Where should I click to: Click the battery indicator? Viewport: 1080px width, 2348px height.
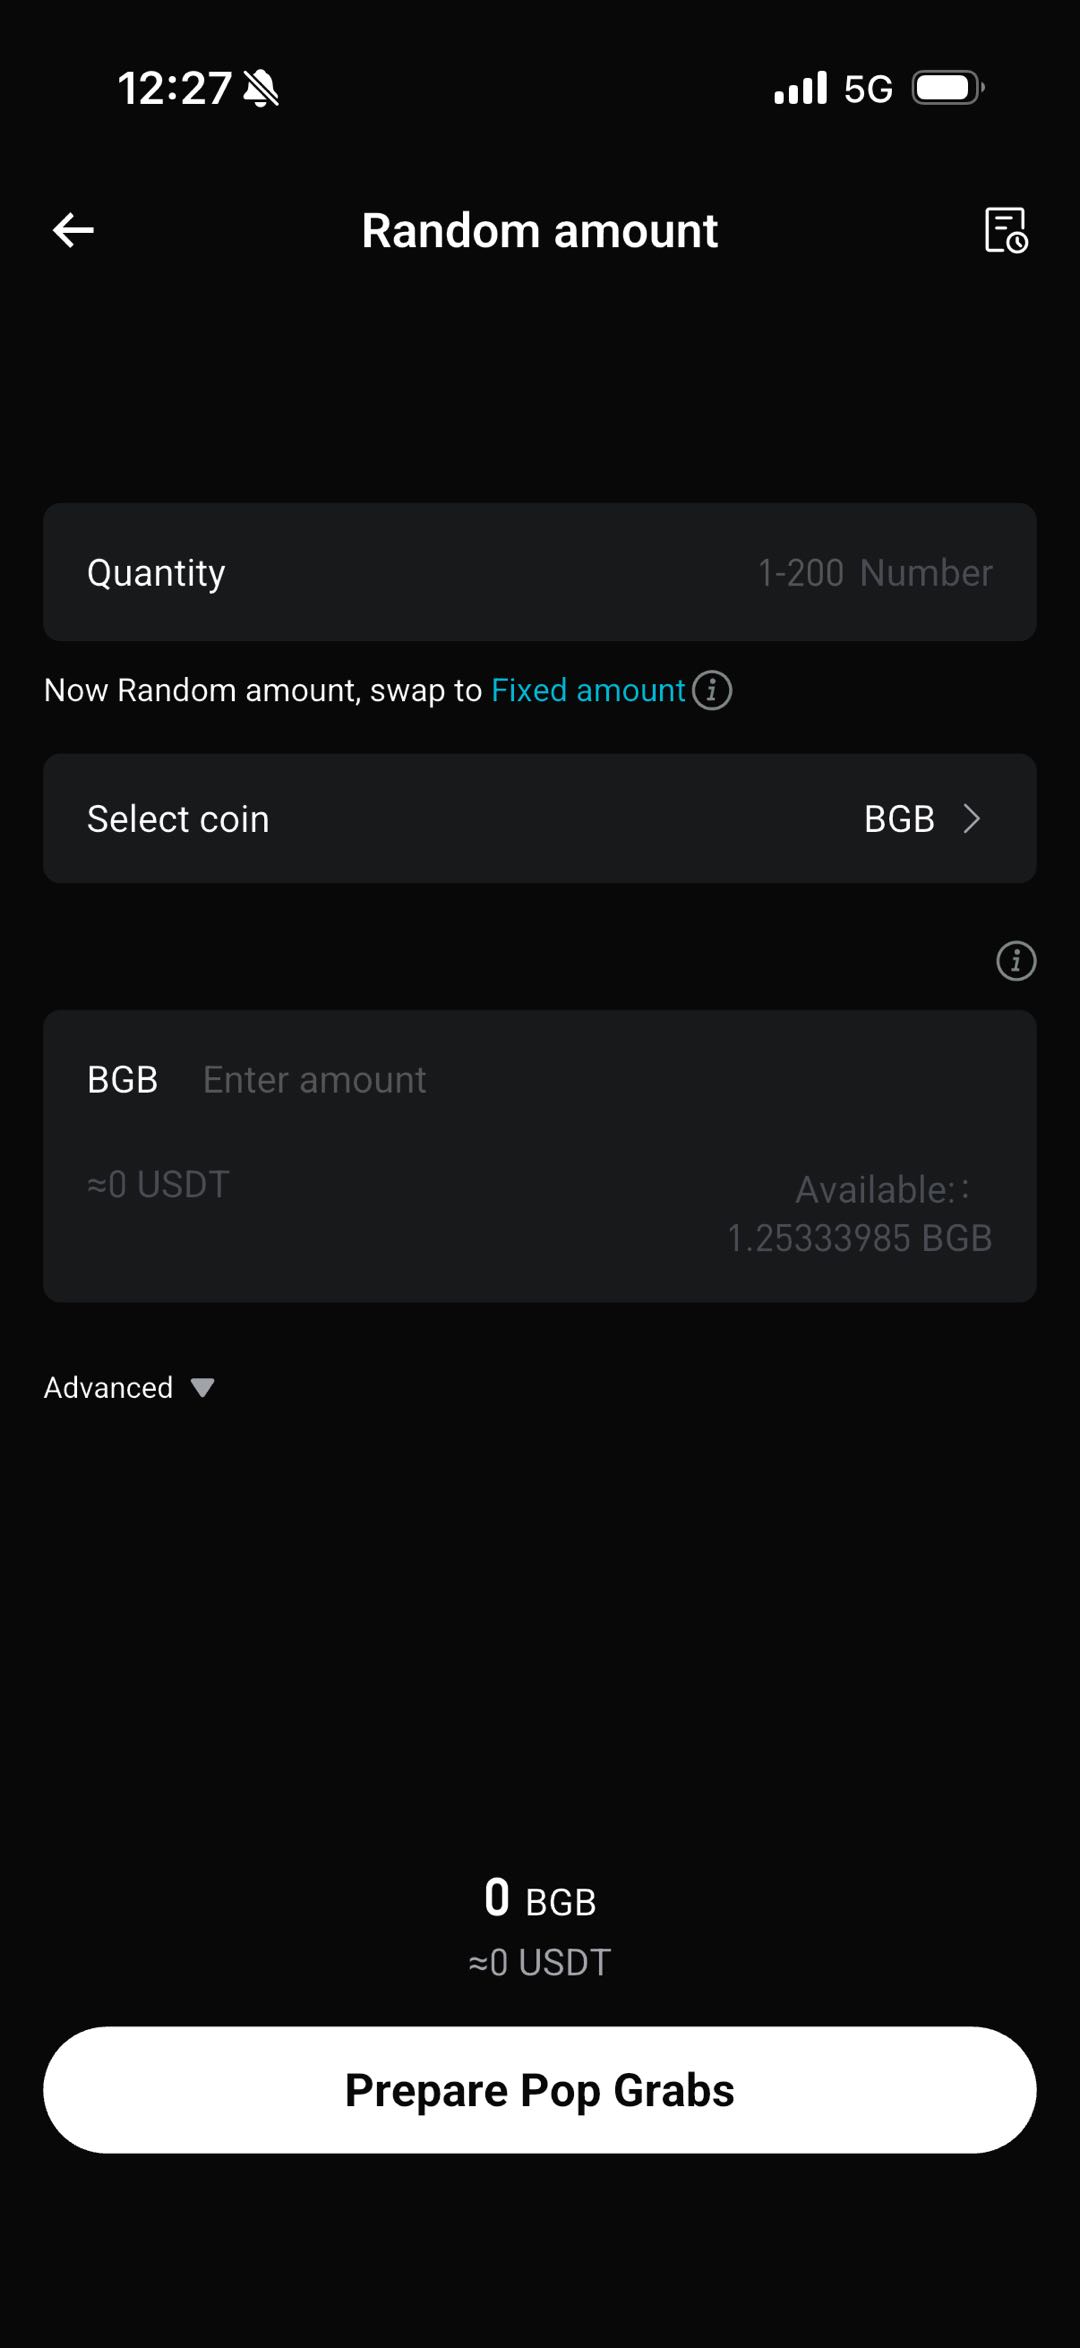point(944,88)
